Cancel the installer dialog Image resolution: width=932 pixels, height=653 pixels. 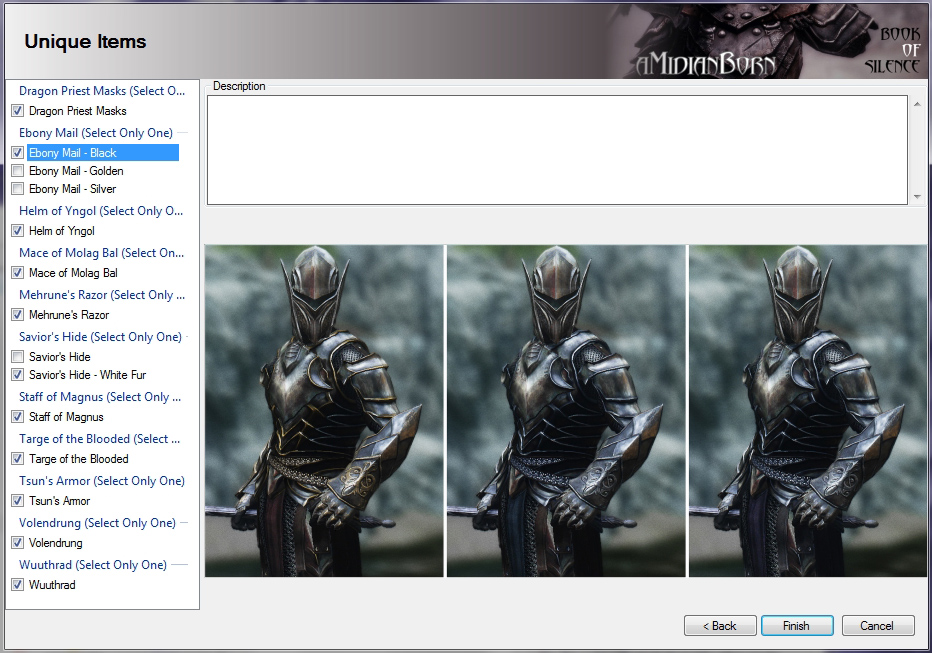(x=878, y=626)
